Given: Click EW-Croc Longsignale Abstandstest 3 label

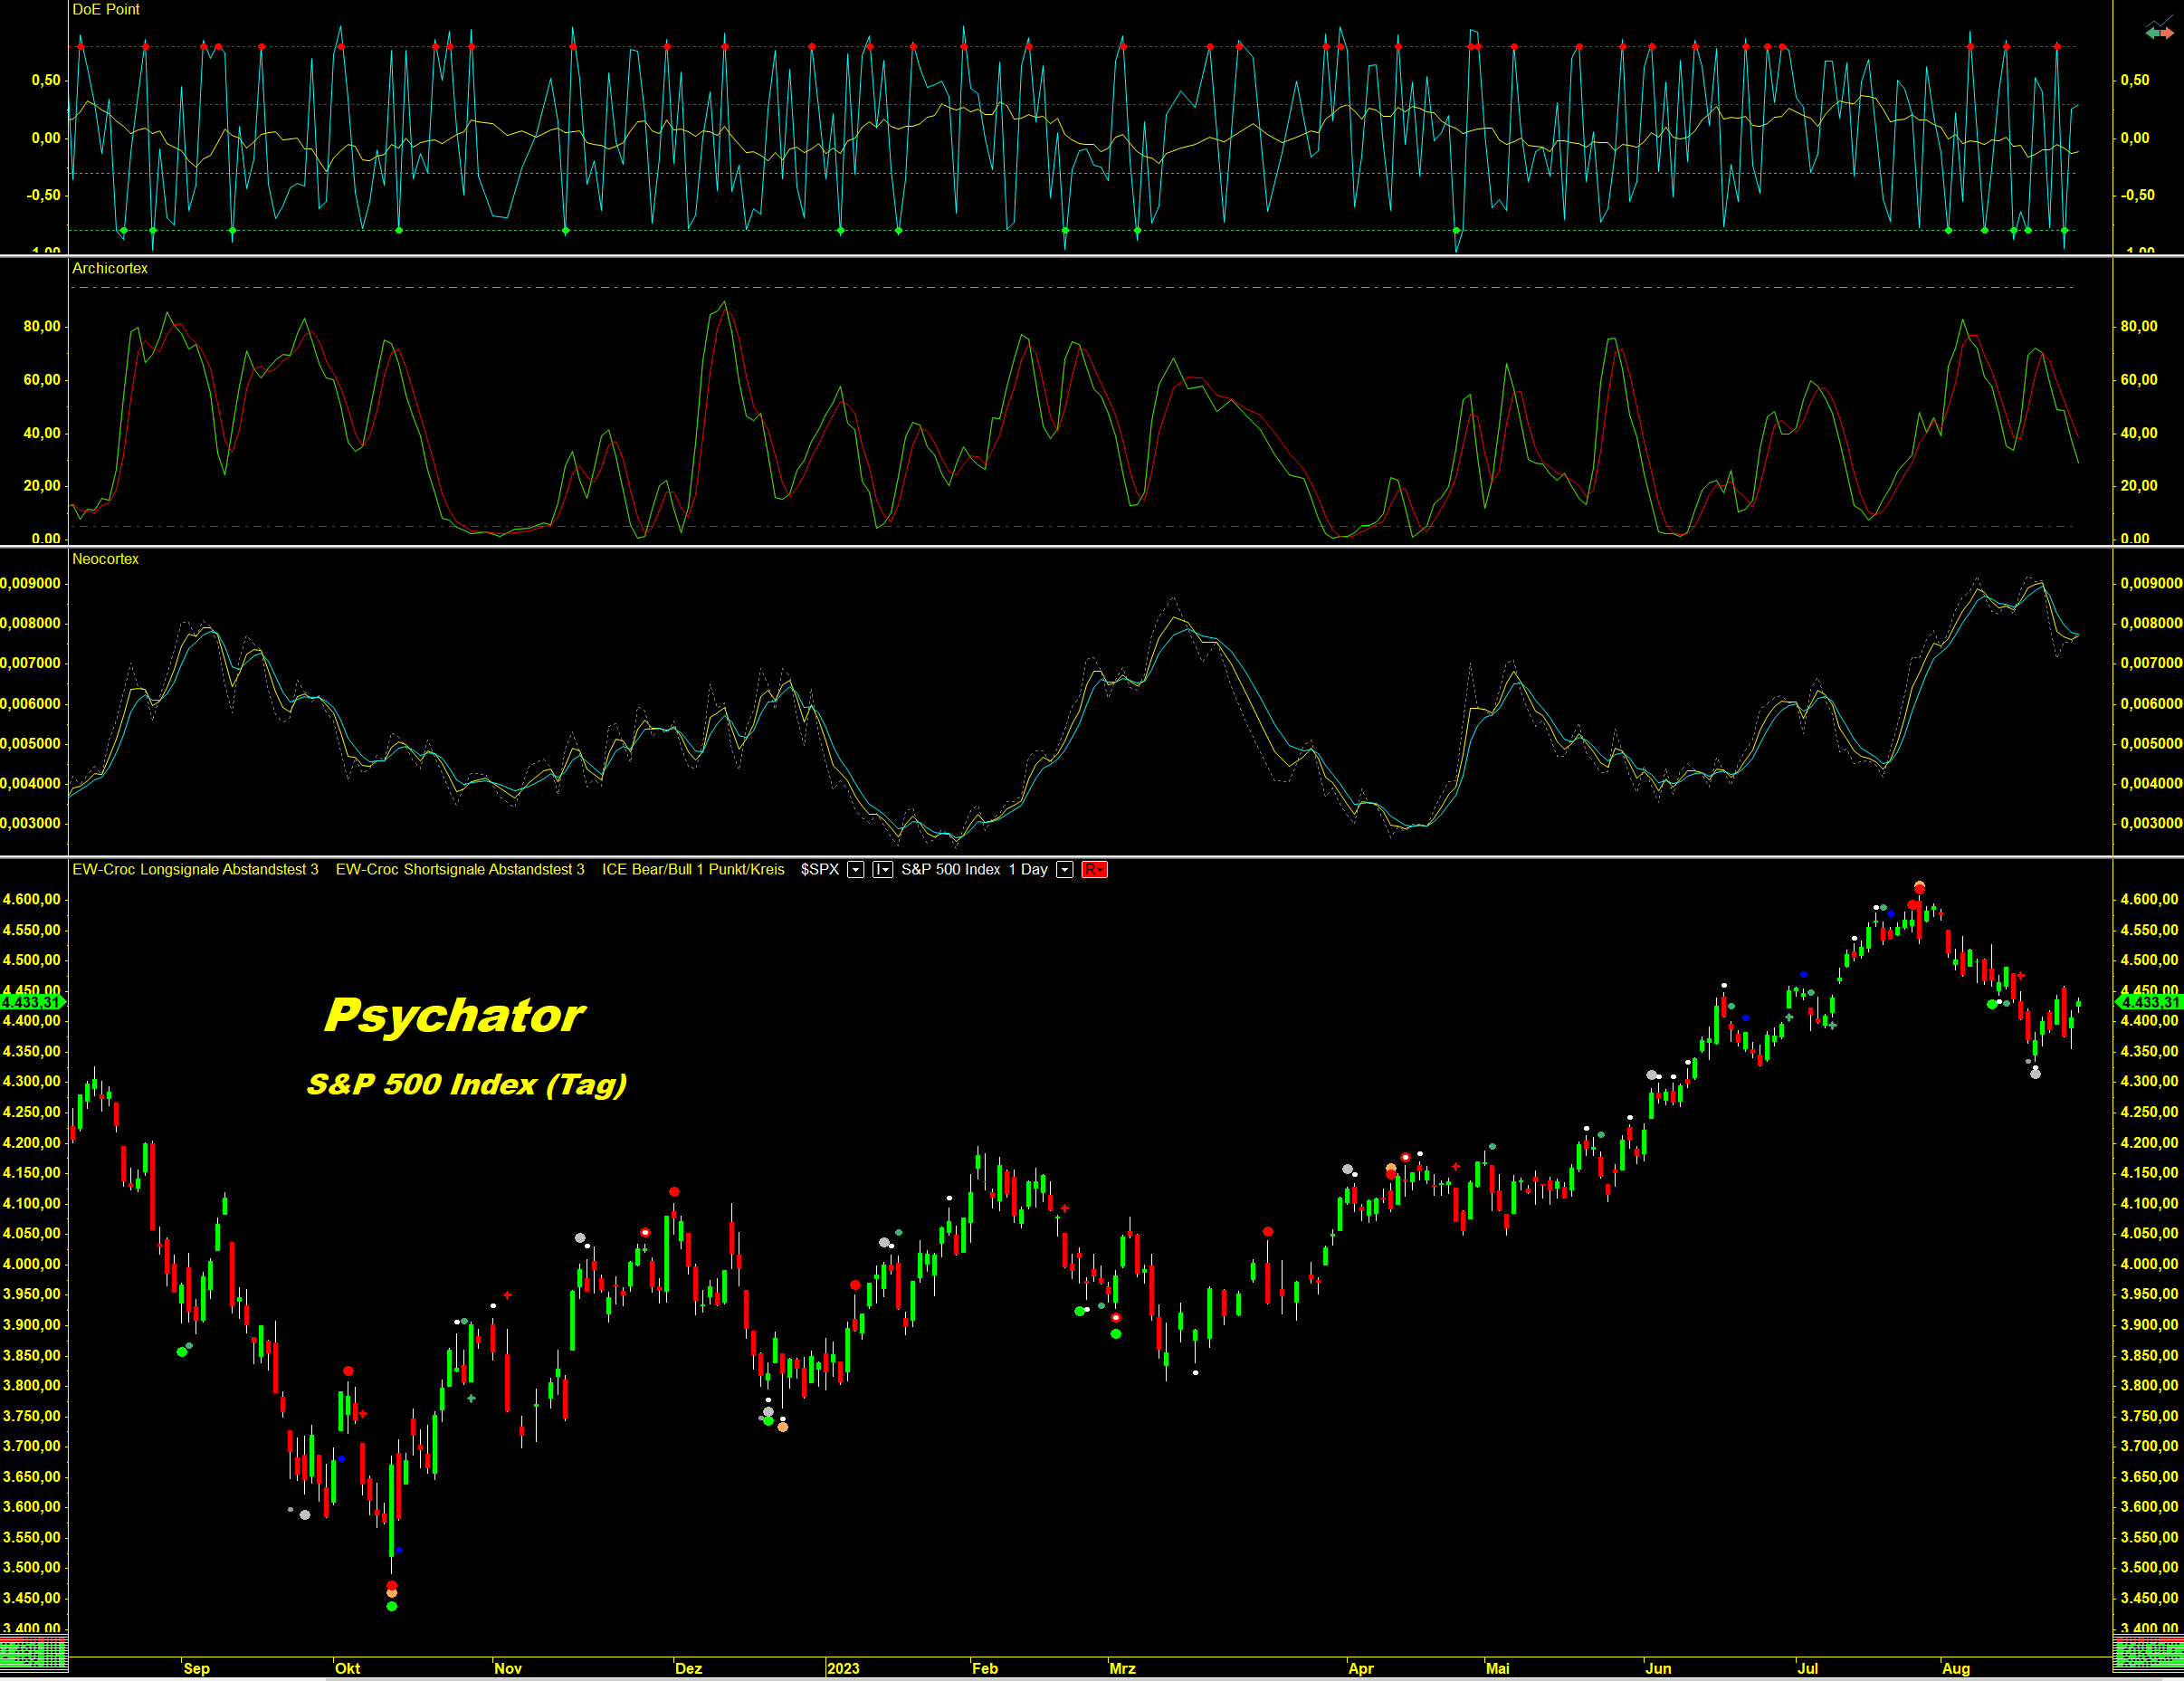Looking at the screenshot, I should click(195, 870).
